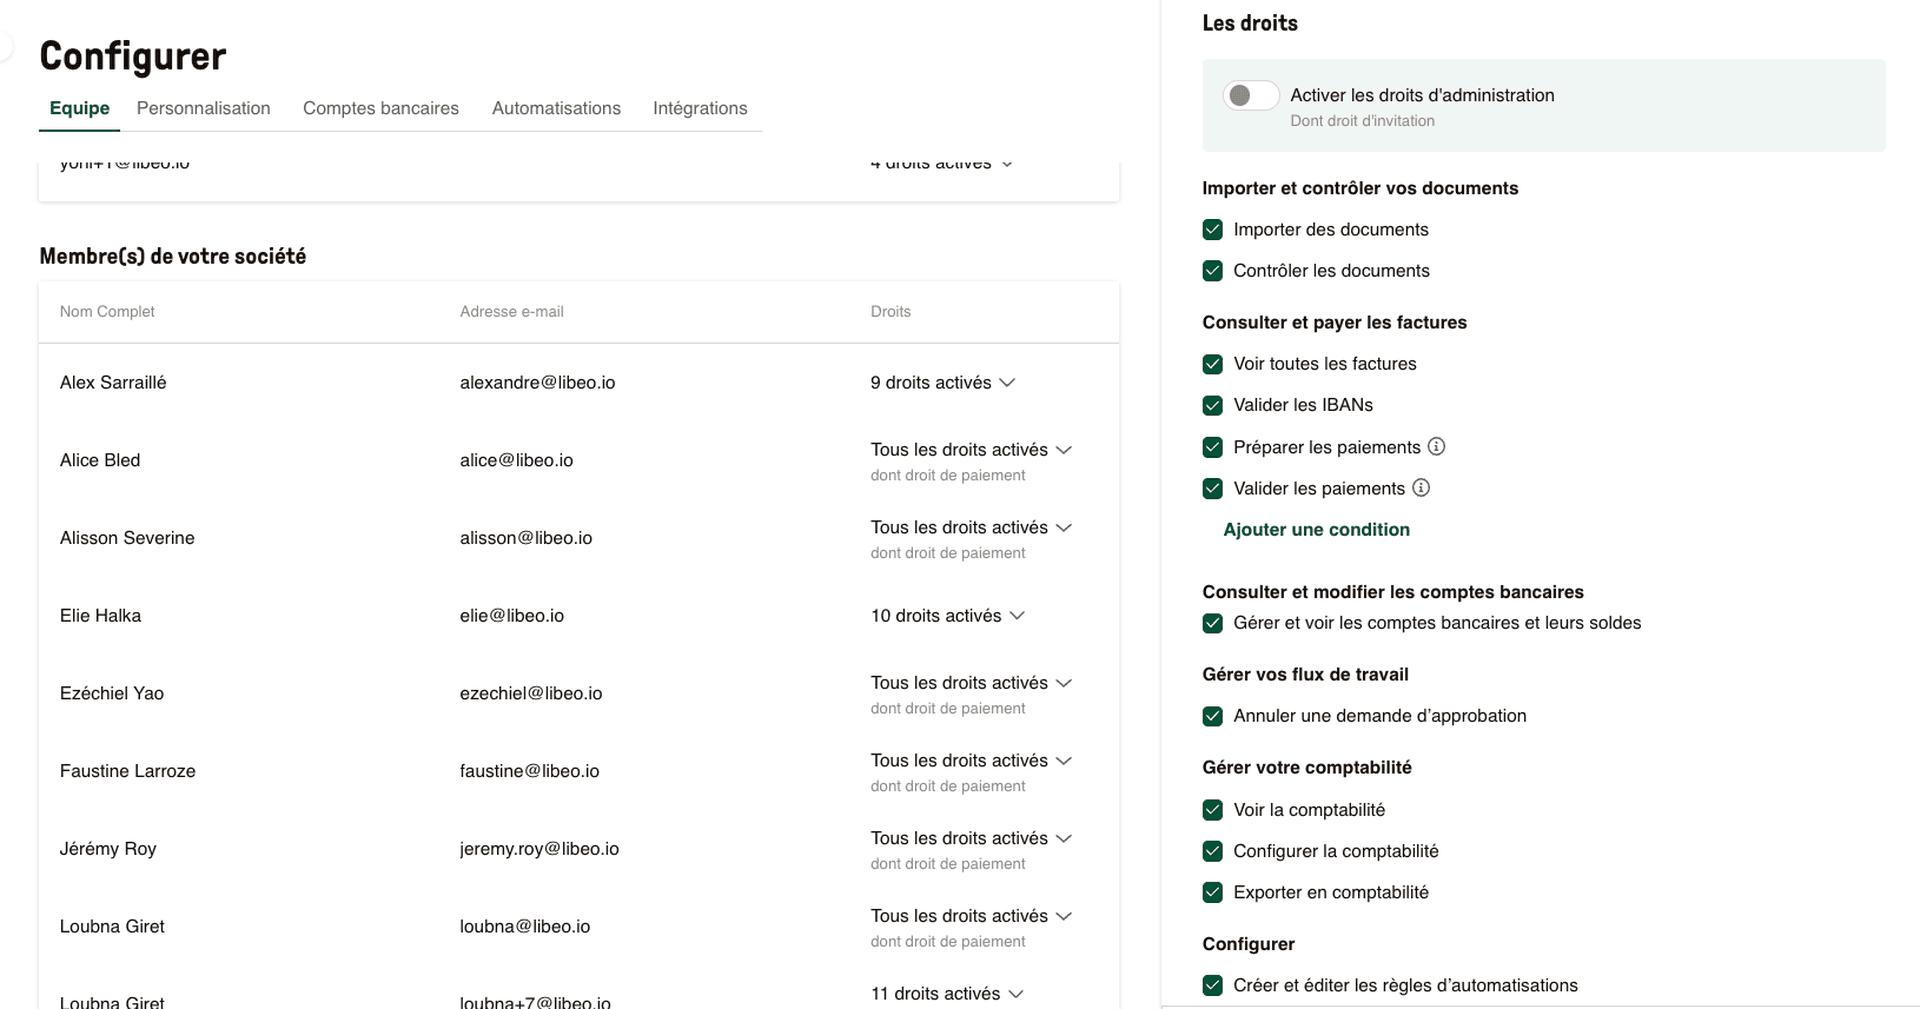
Task: Select the Alisson Severine name cell
Action: point(127,538)
